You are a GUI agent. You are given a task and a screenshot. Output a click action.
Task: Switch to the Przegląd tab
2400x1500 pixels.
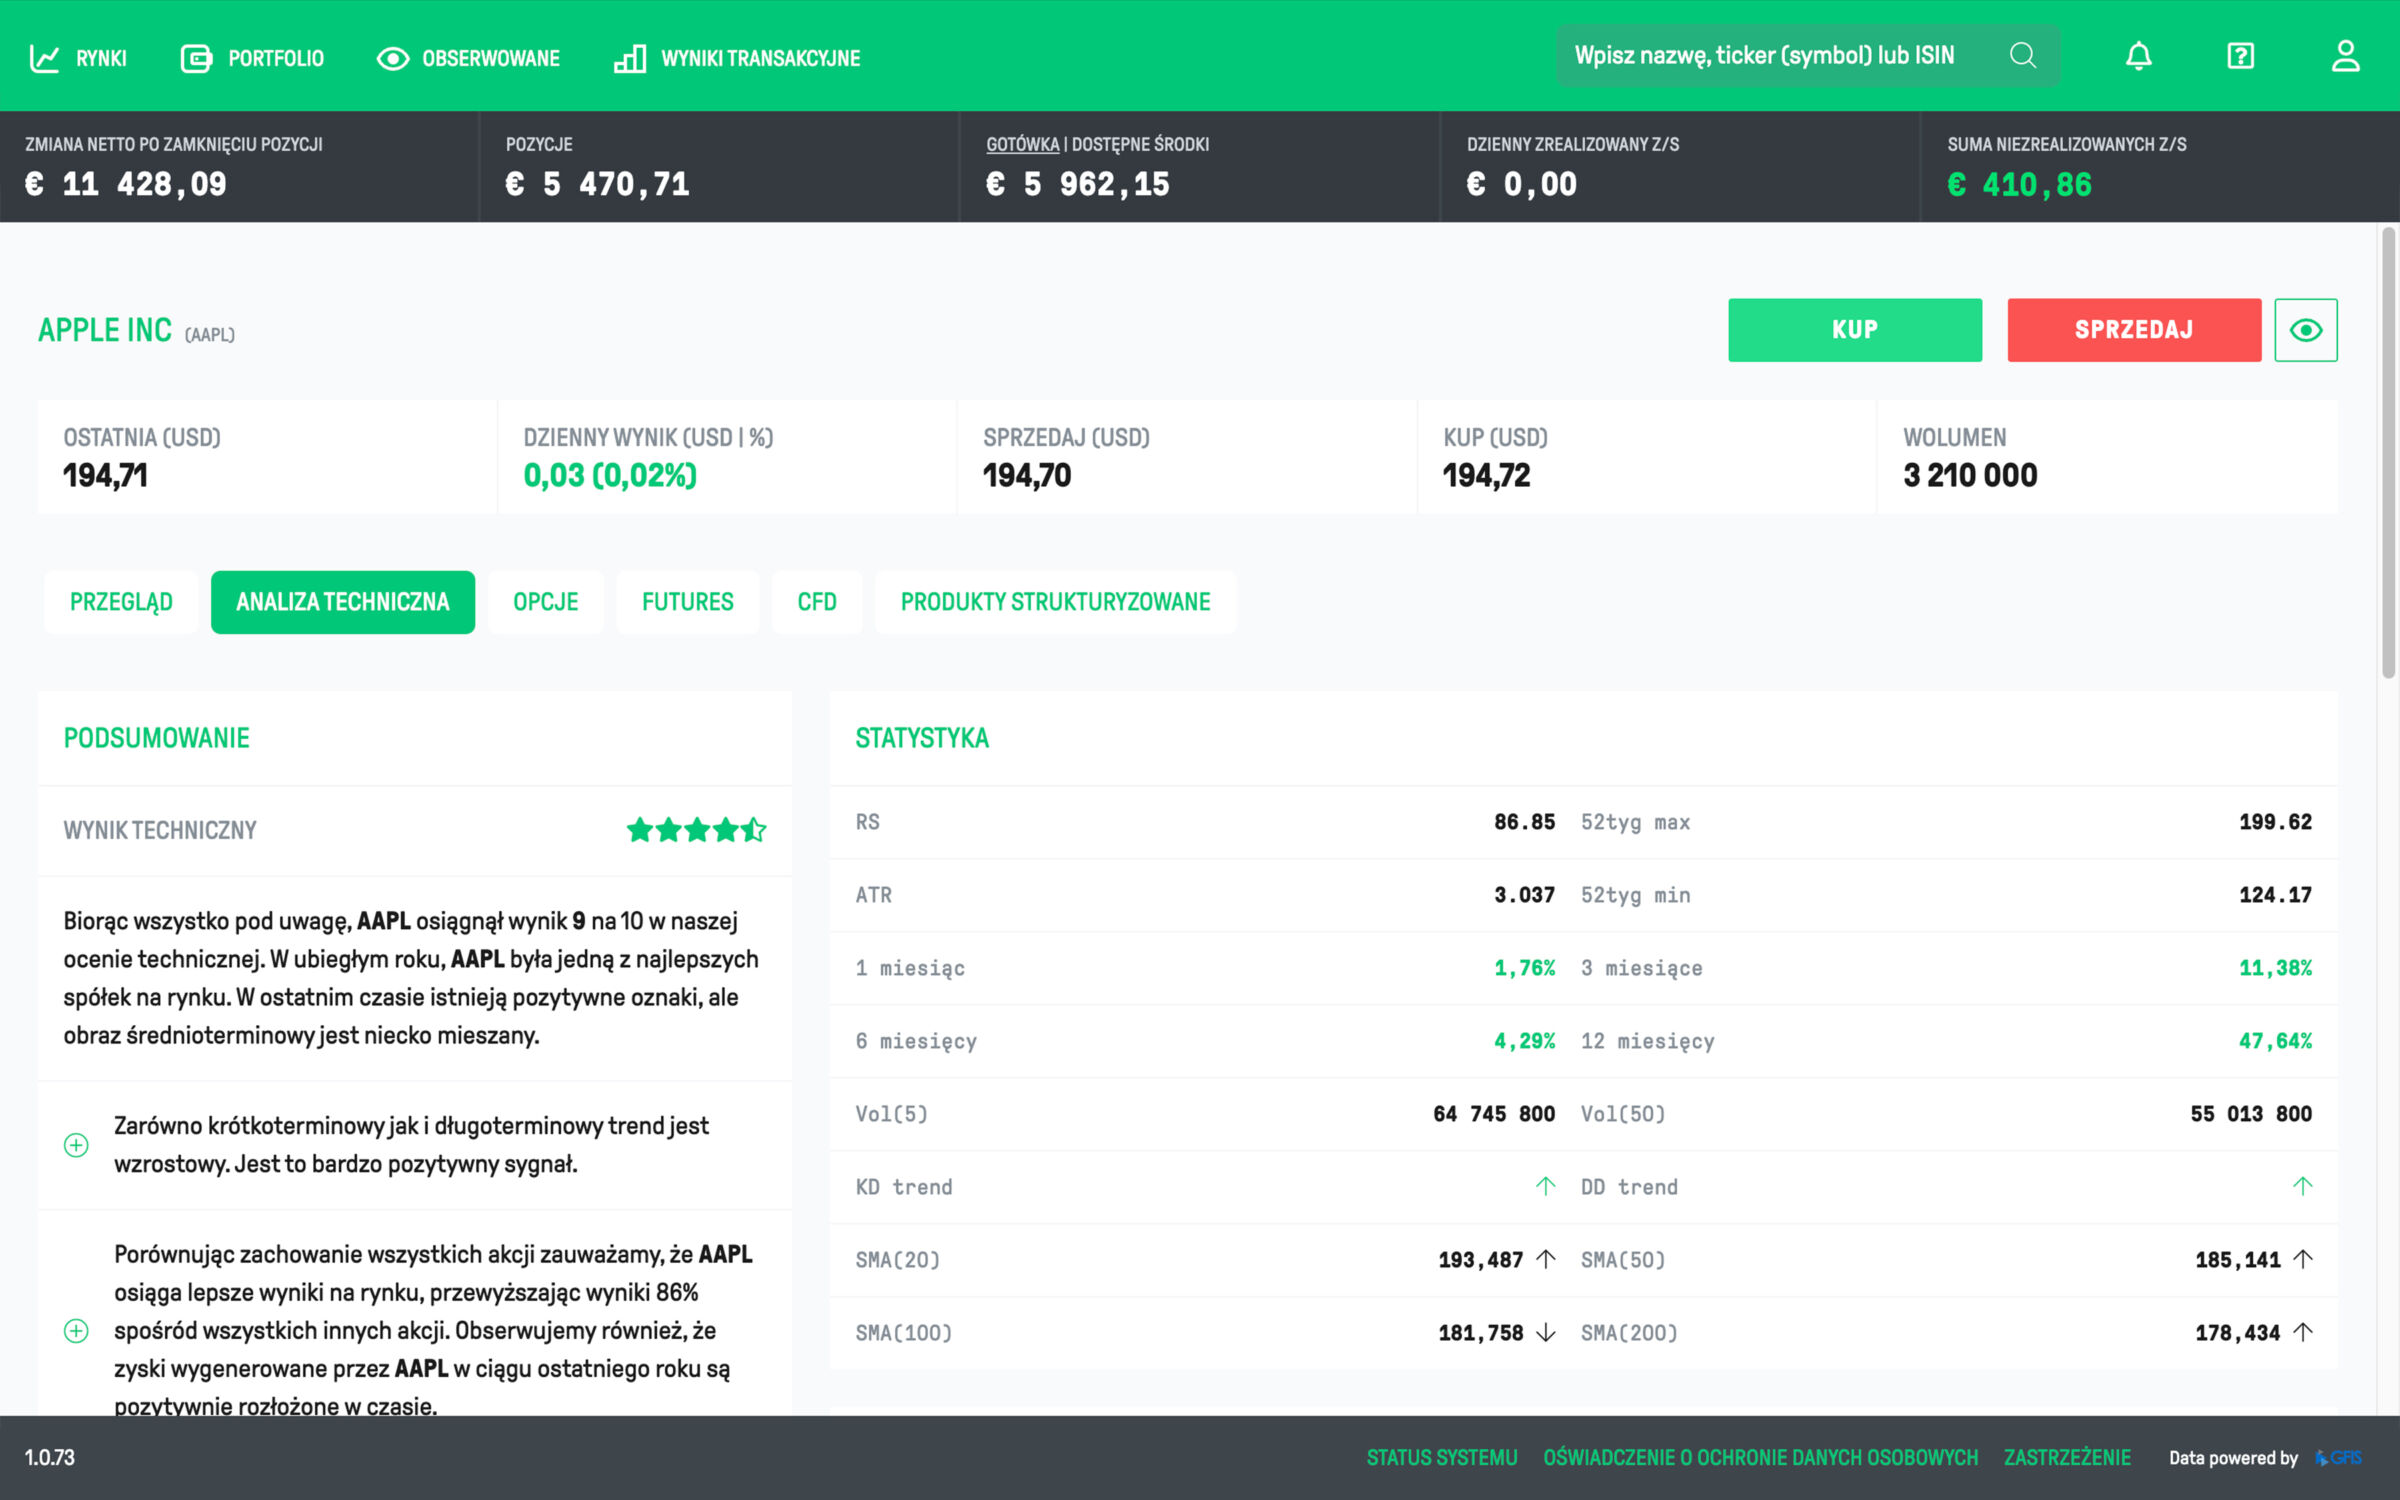pos(121,602)
